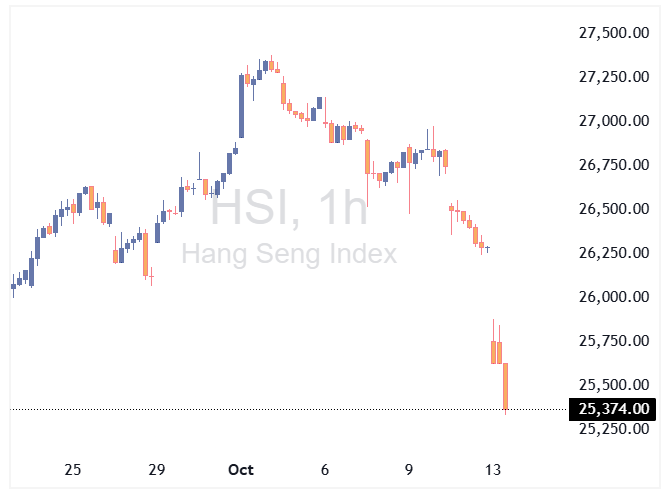Click the 13 date label on time axis
670x499 pixels.
493,470
